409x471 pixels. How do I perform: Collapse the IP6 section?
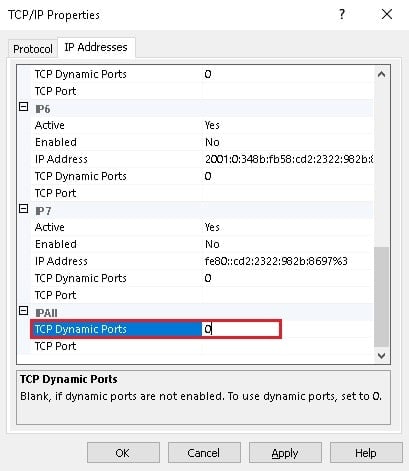[x=23, y=107]
